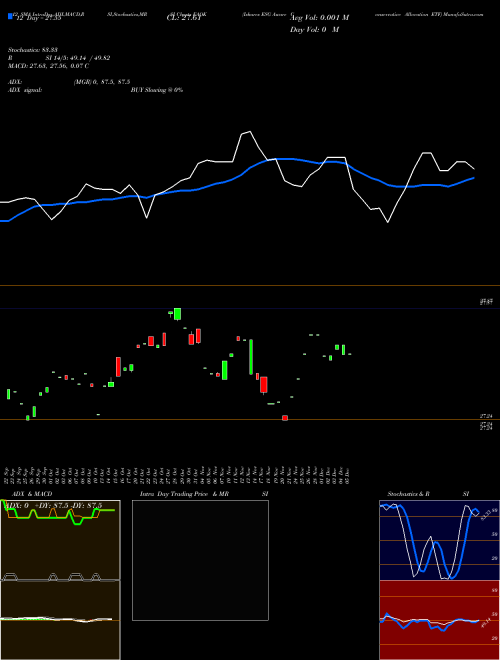Click the "Avg Vol: 0.001 M" label
The image size is (500, 660).
pos(319,18)
